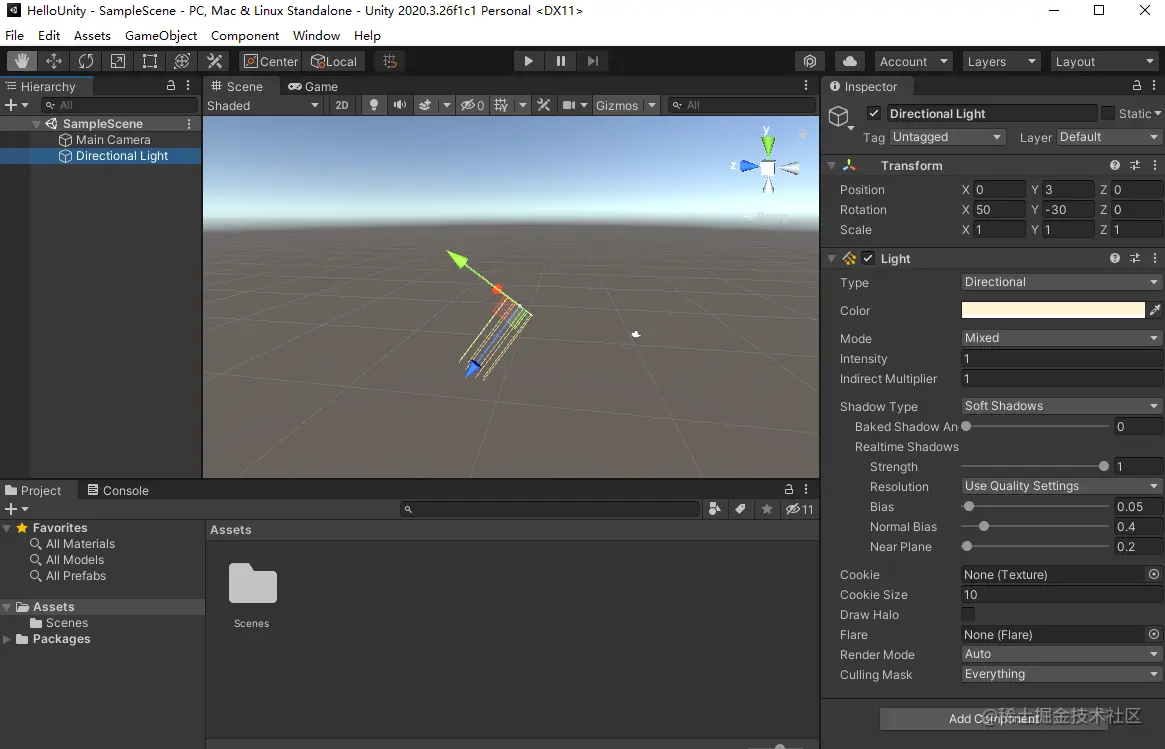
Task: Disable the Light component checkbox
Action: click(x=868, y=258)
